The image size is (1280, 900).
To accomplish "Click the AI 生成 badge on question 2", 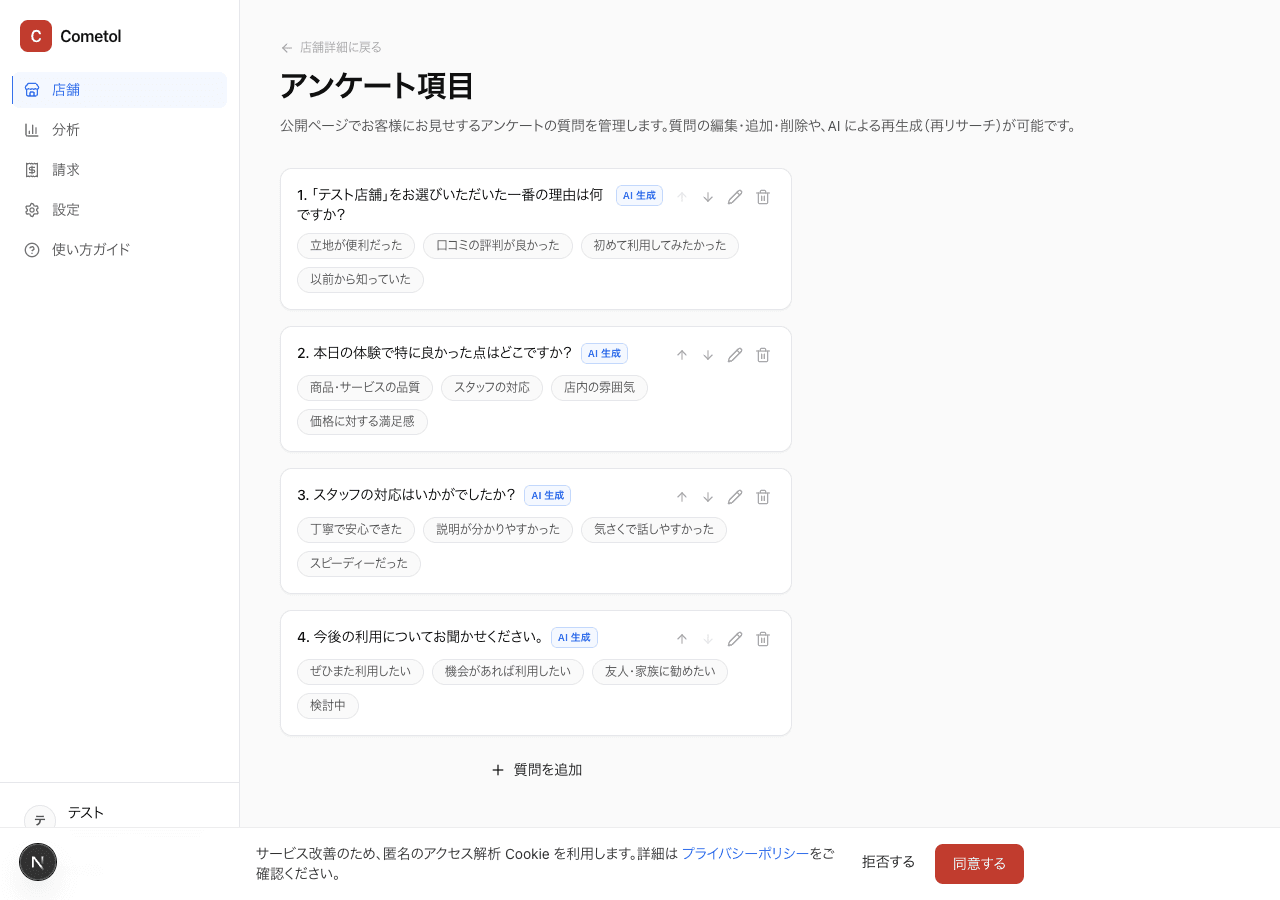I will [604, 354].
